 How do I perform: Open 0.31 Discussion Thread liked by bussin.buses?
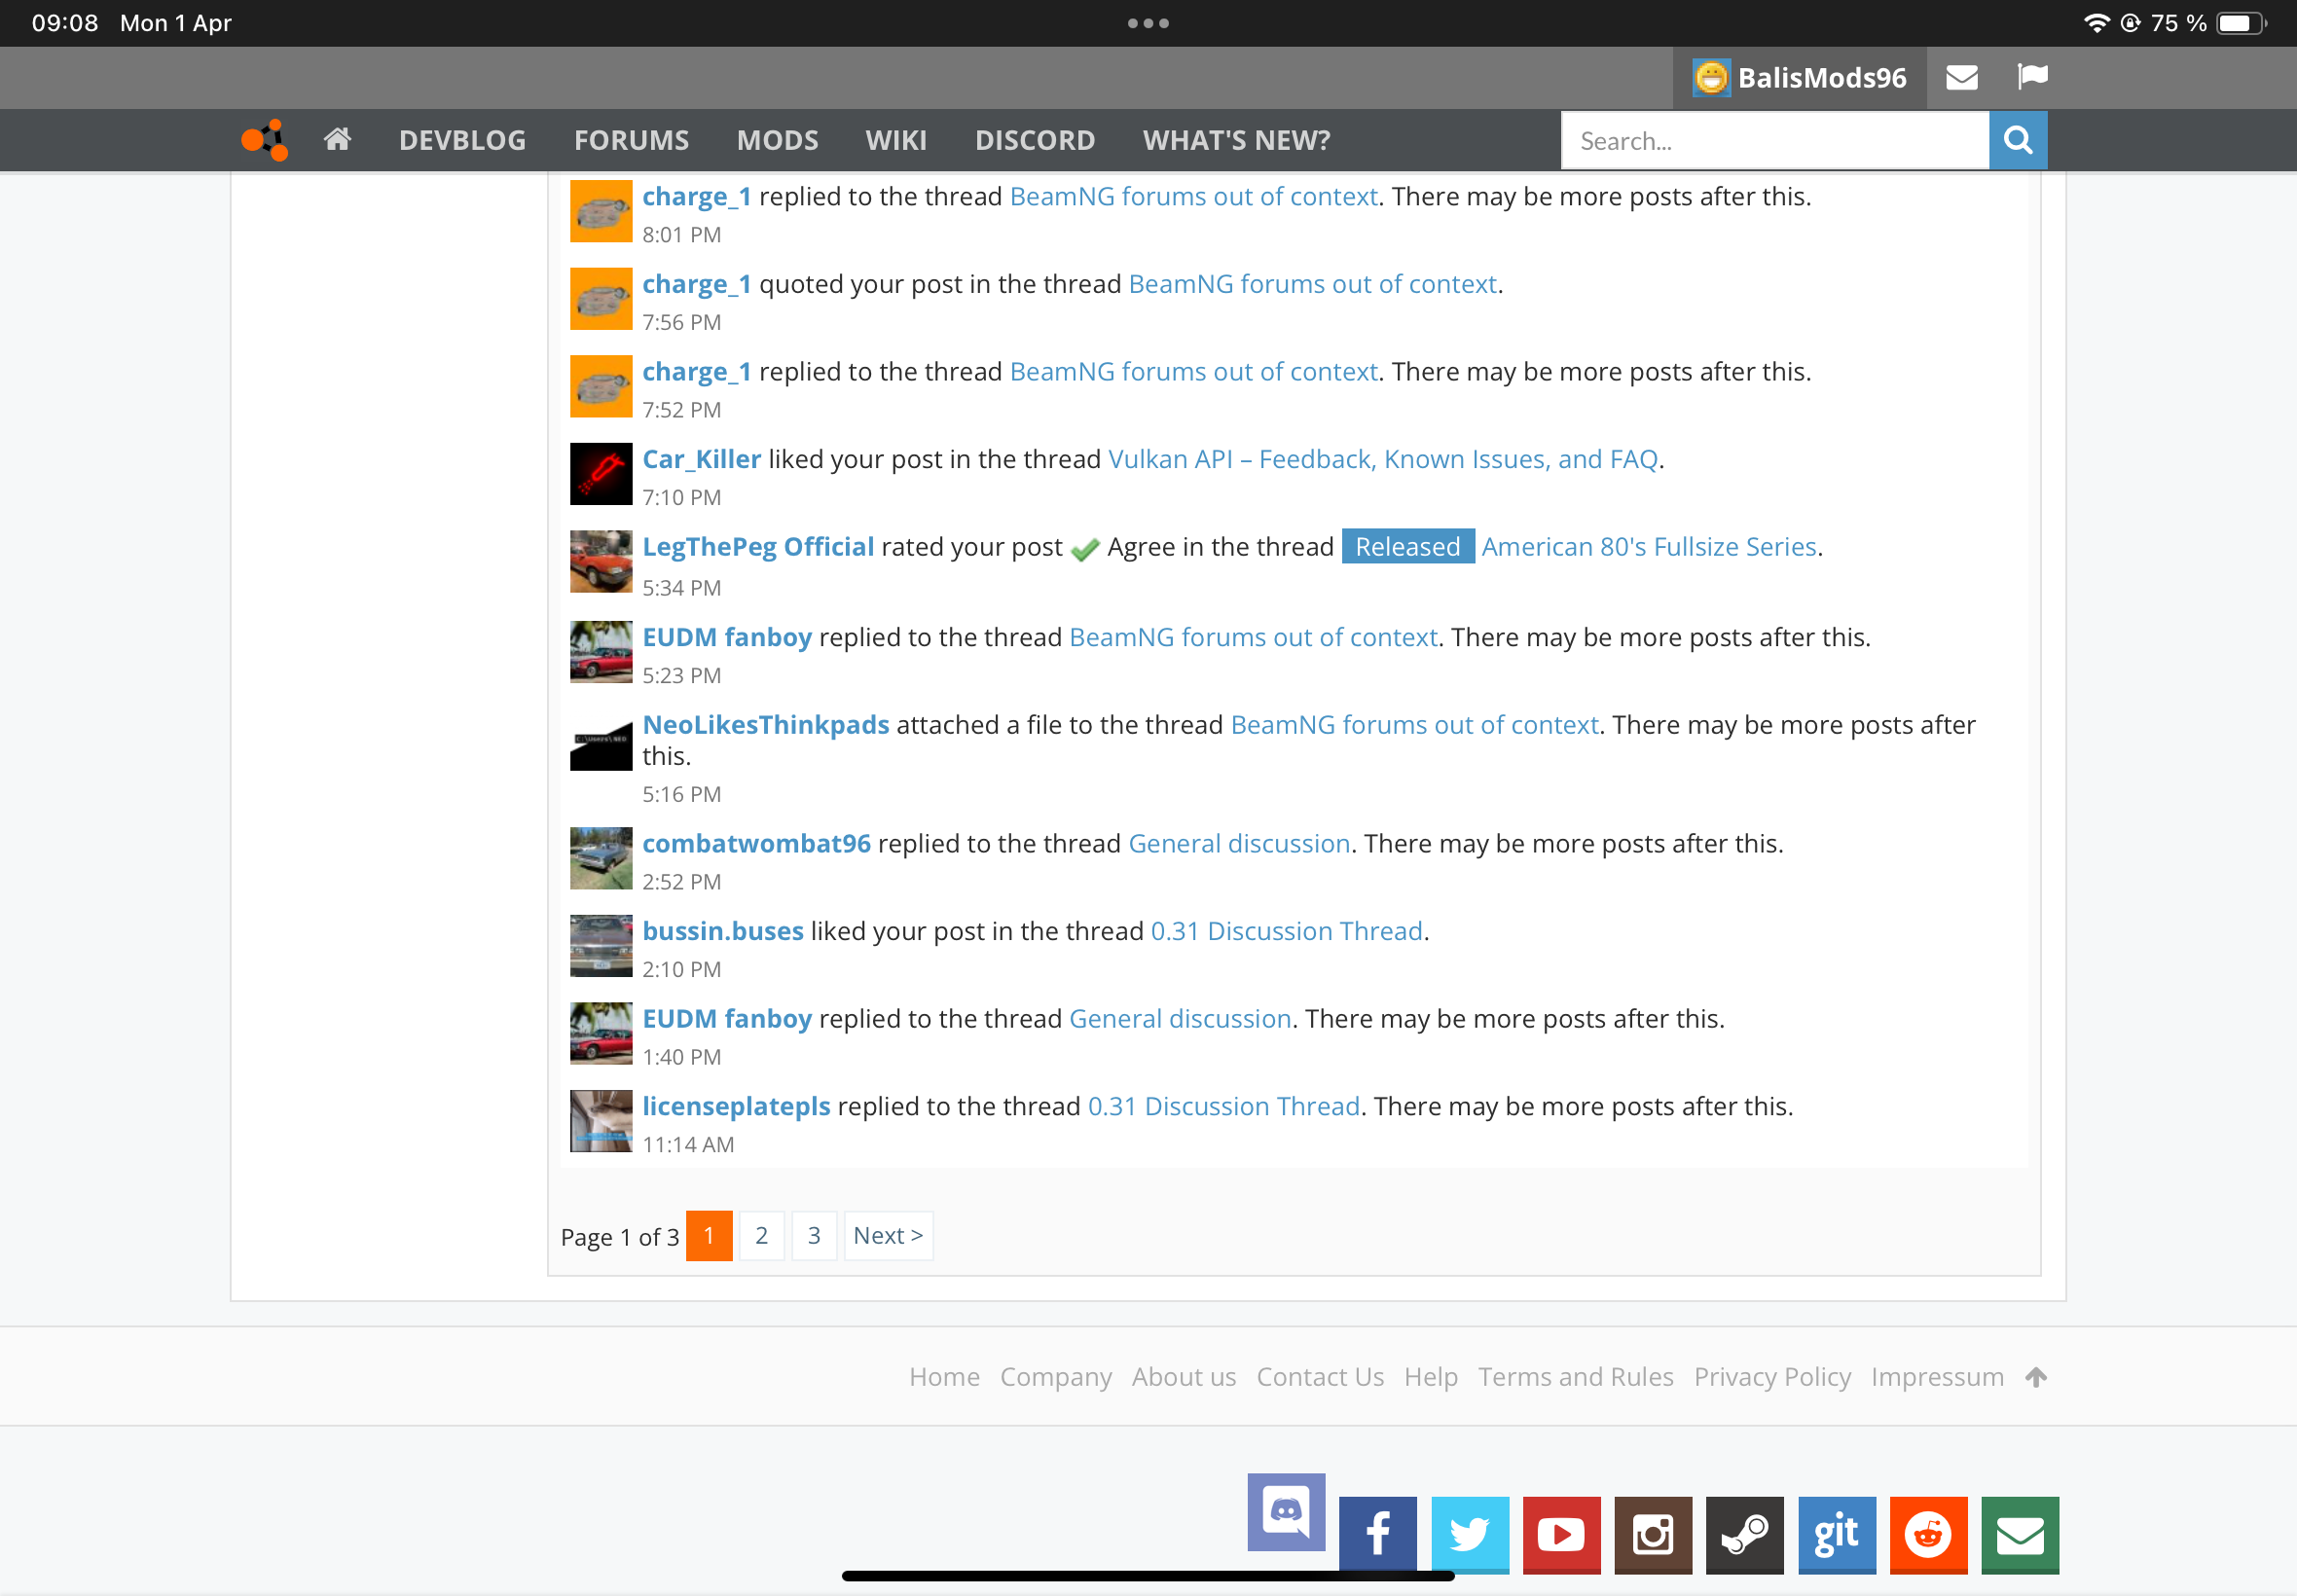pos(1286,931)
